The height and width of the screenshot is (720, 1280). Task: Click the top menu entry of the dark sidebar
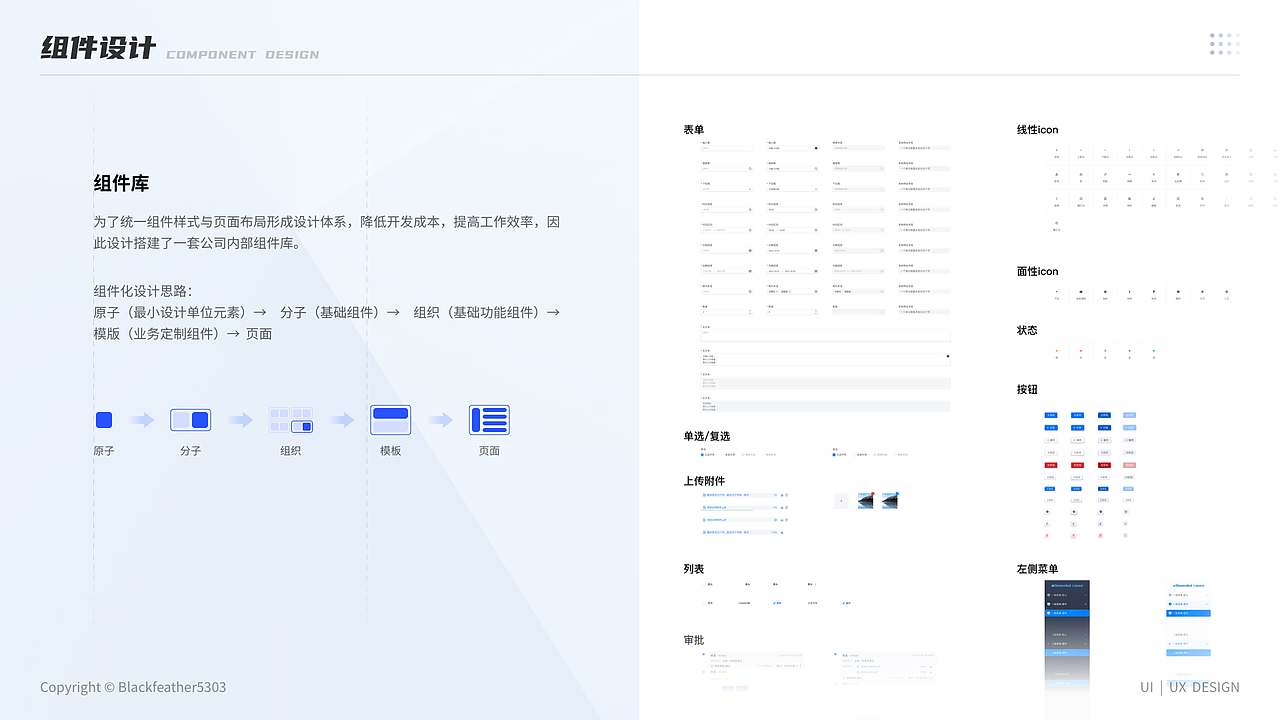point(1067,595)
